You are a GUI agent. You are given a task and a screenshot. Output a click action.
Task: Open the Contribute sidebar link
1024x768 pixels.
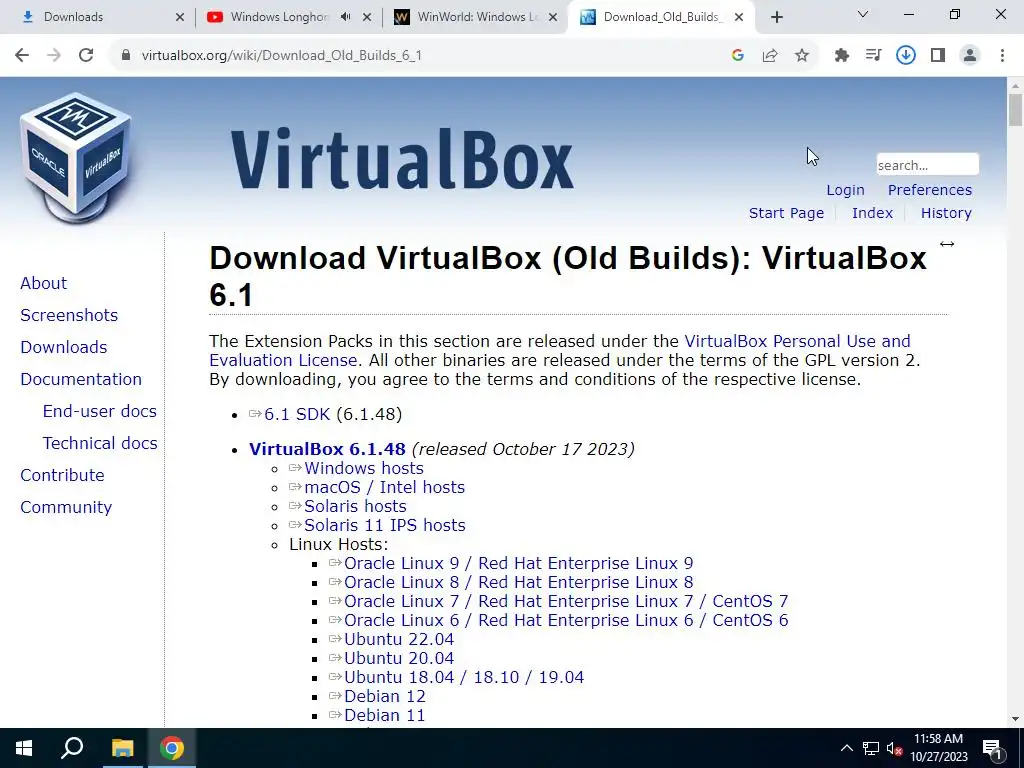click(62, 475)
